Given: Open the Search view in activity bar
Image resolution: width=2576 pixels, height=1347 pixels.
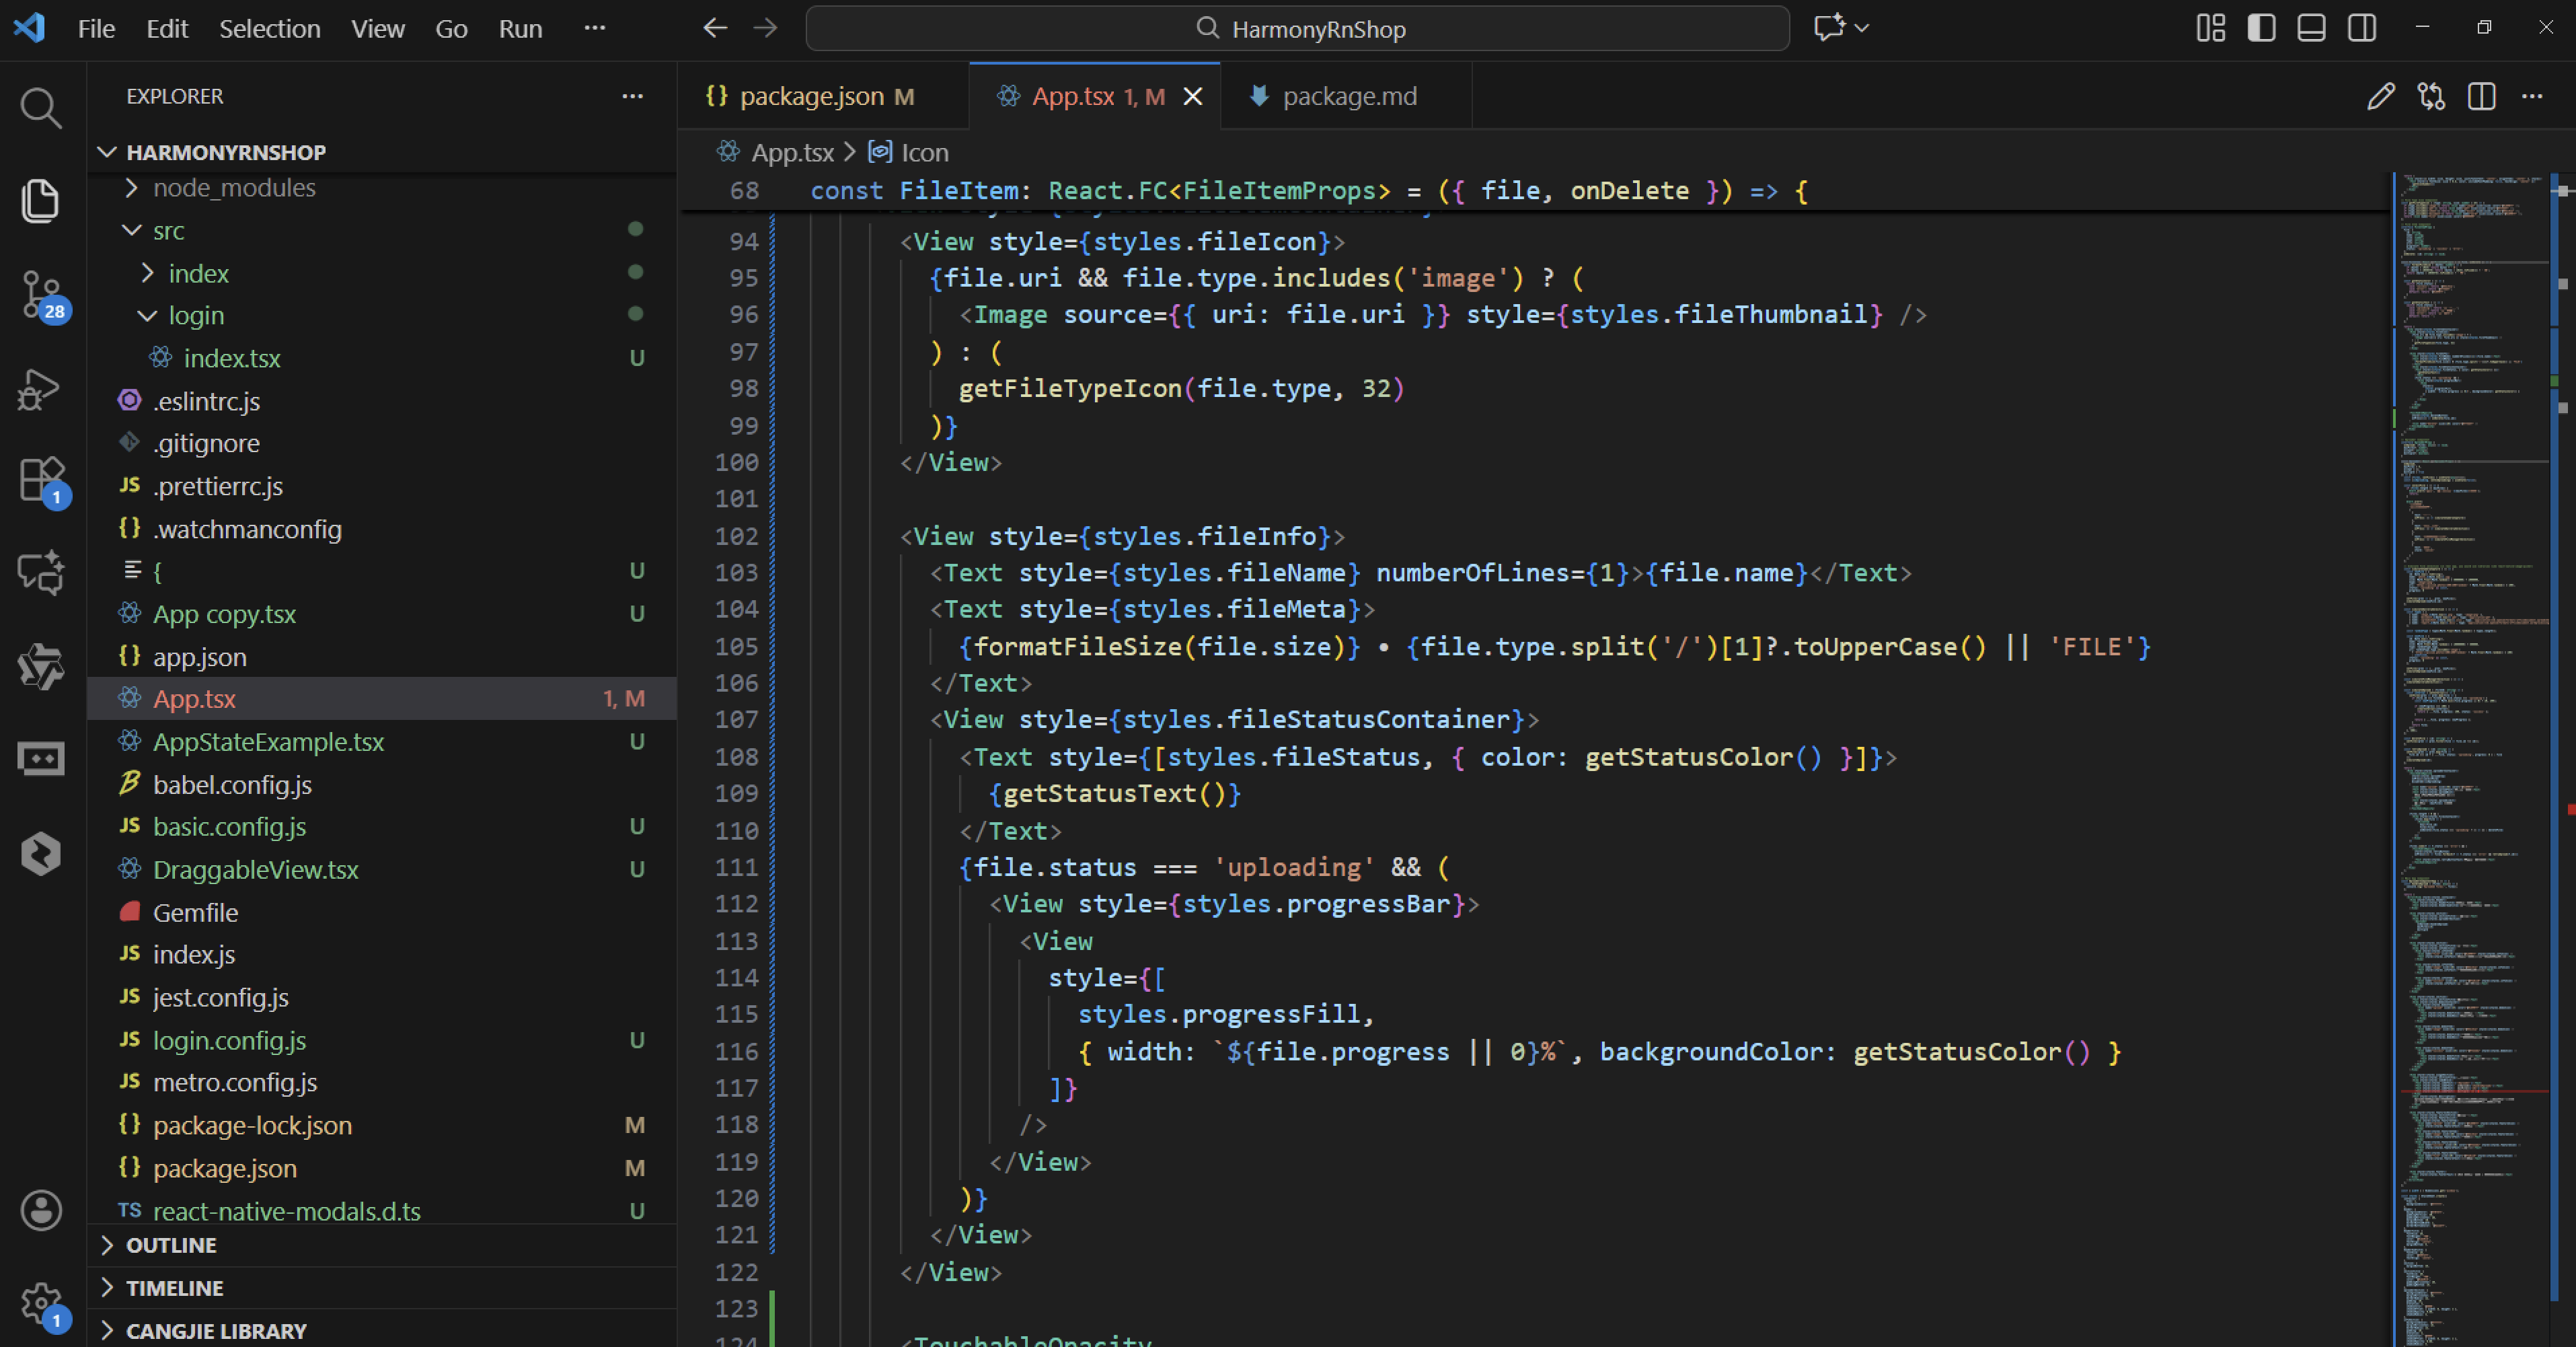Looking at the screenshot, I should [x=40, y=108].
